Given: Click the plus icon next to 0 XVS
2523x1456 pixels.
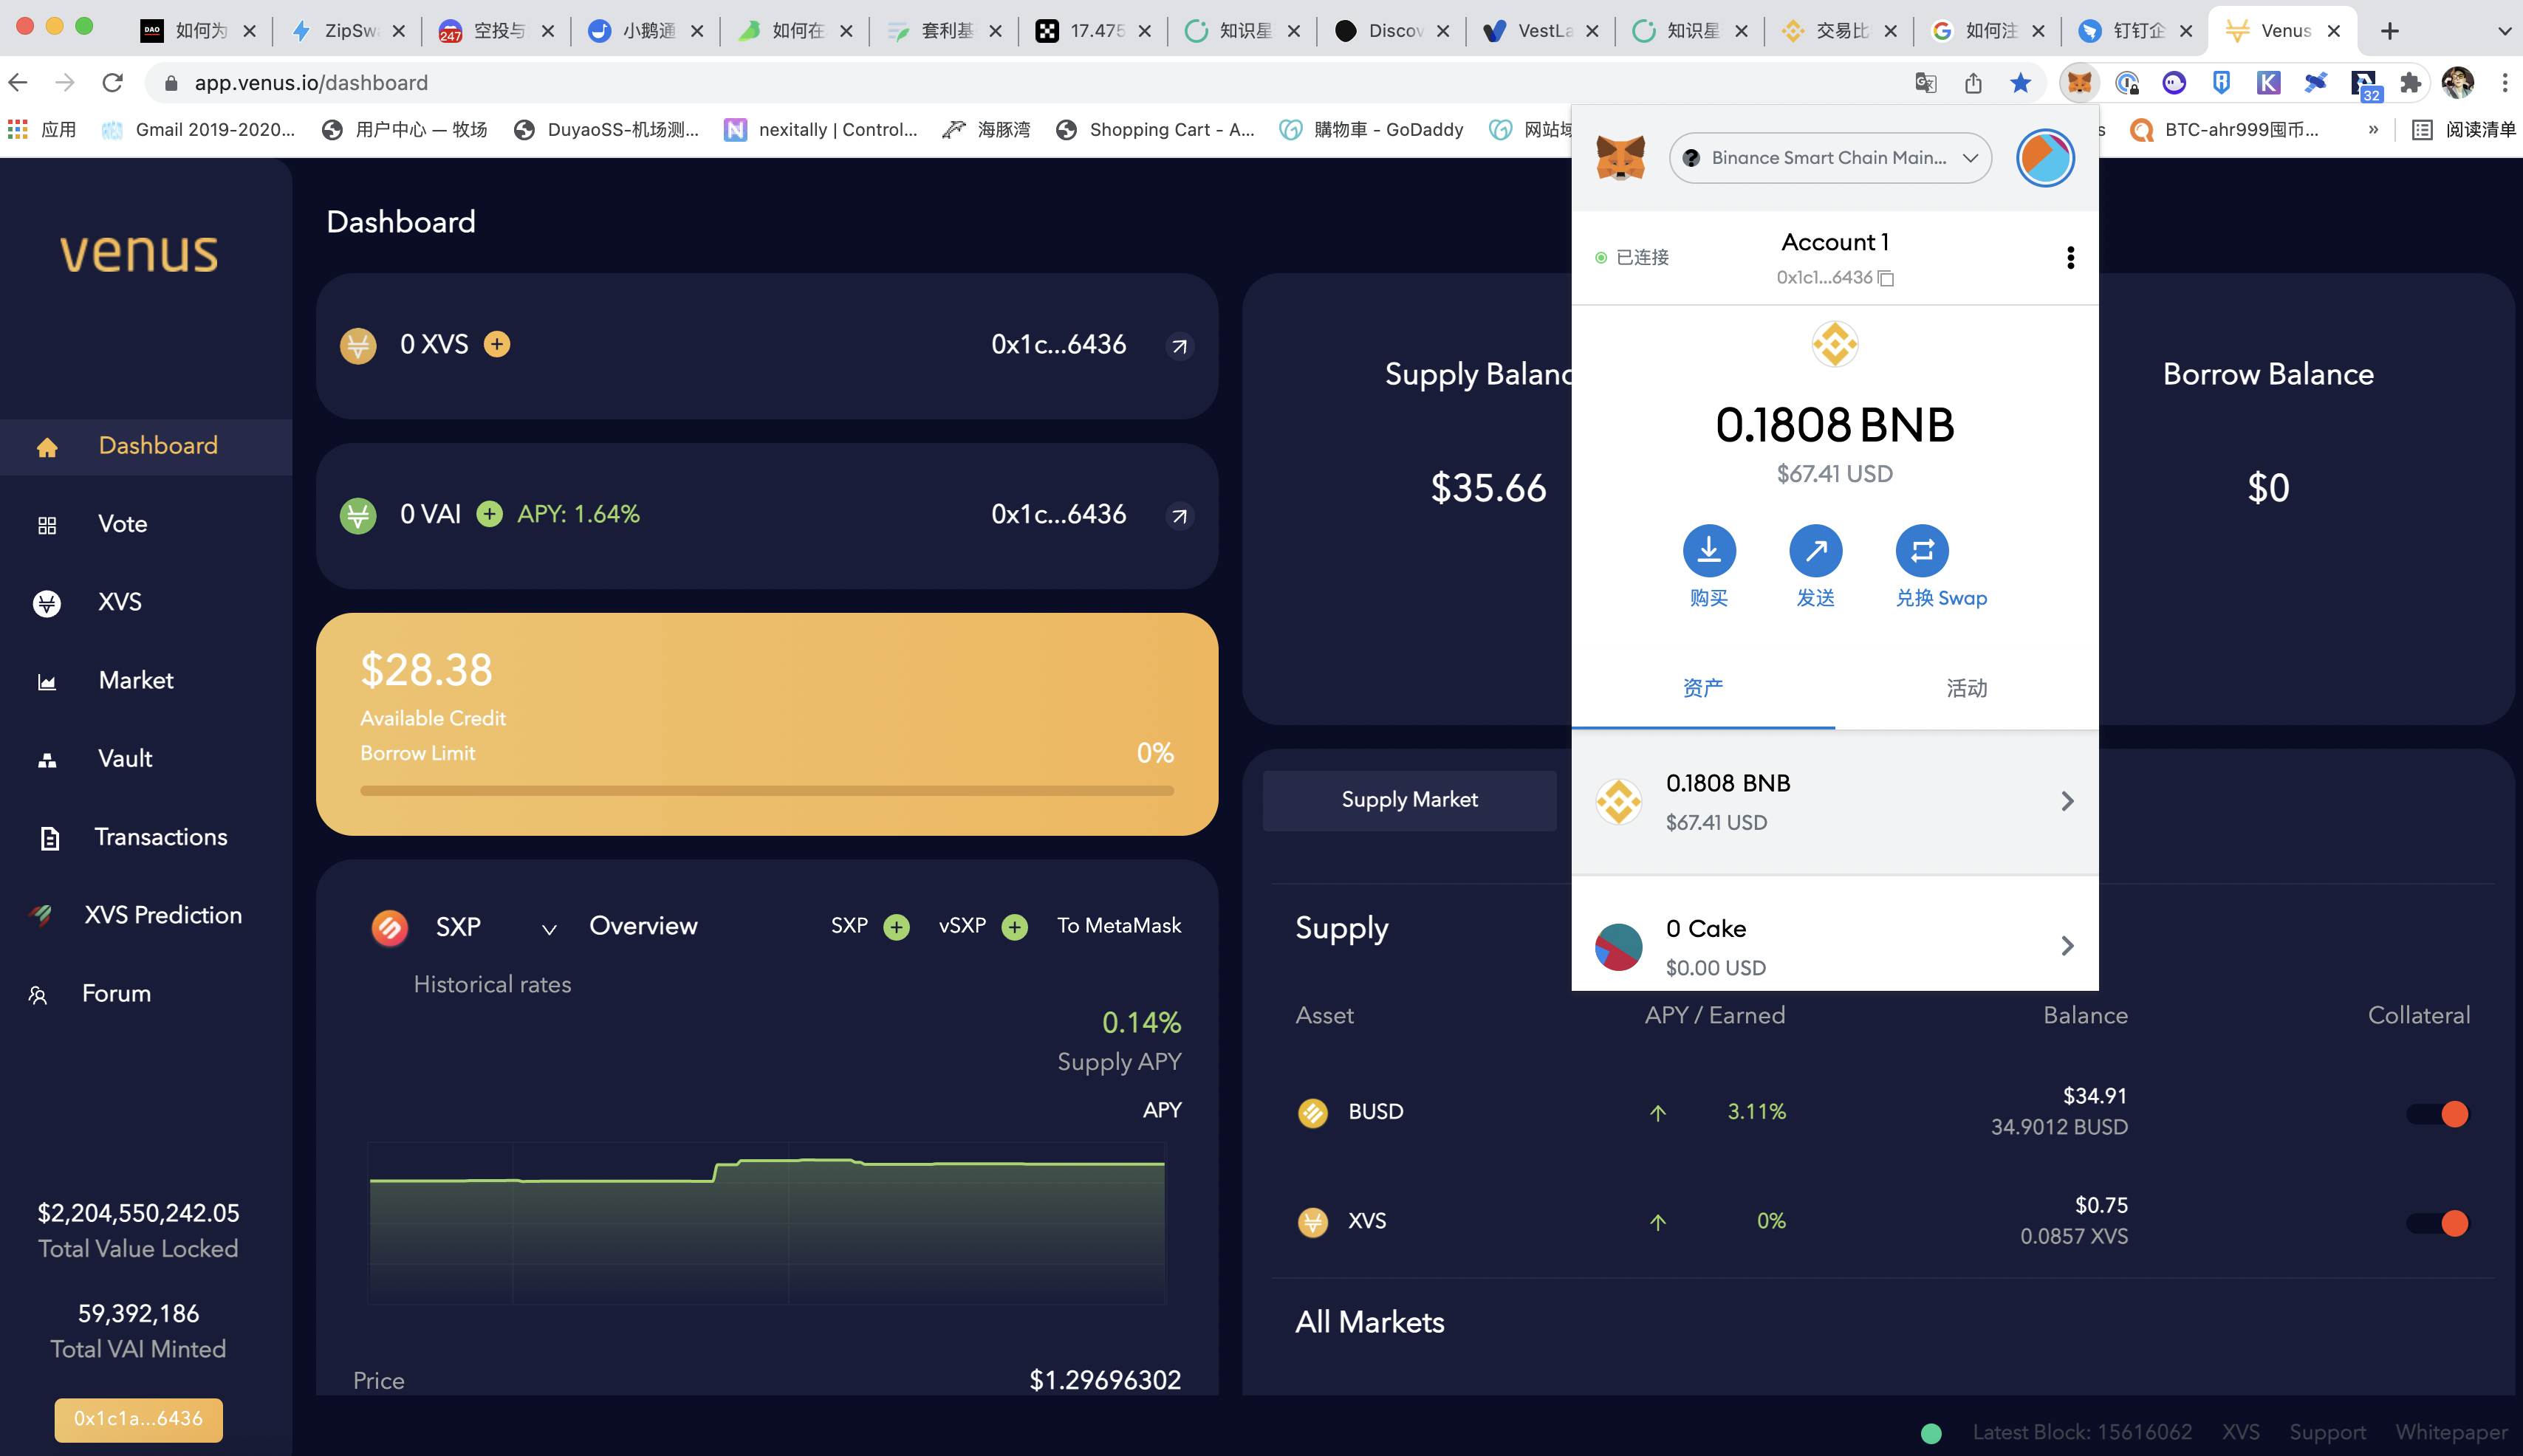Looking at the screenshot, I should (x=497, y=344).
